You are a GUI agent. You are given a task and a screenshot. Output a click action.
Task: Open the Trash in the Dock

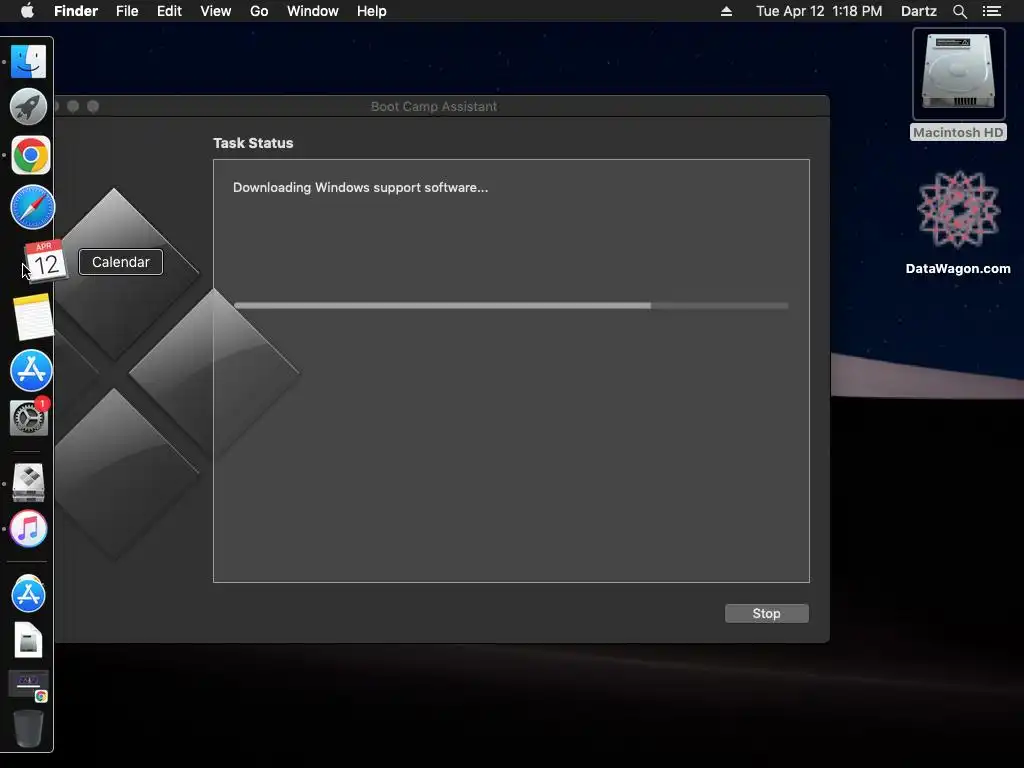28,728
